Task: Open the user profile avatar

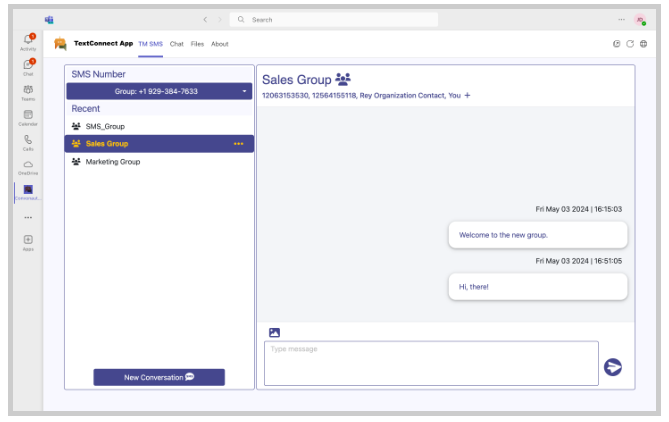Action: pyautogui.click(x=640, y=20)
